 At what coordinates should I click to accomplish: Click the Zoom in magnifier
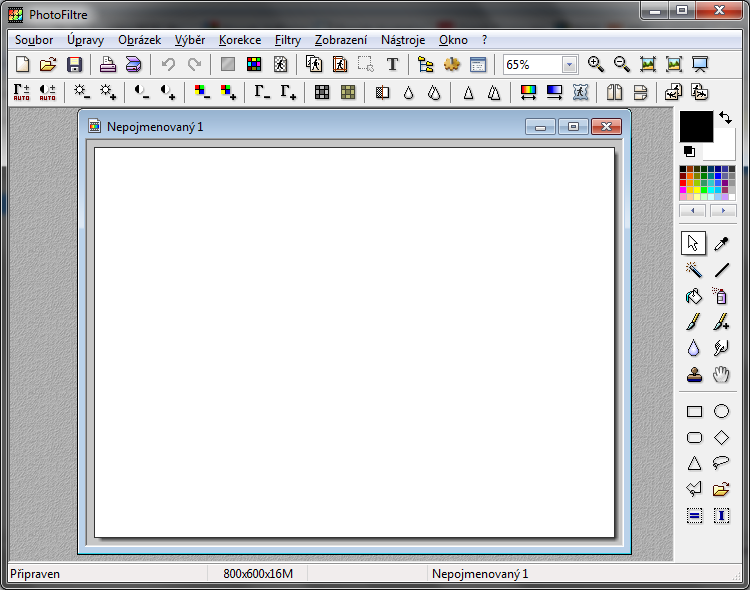point(596,64)
